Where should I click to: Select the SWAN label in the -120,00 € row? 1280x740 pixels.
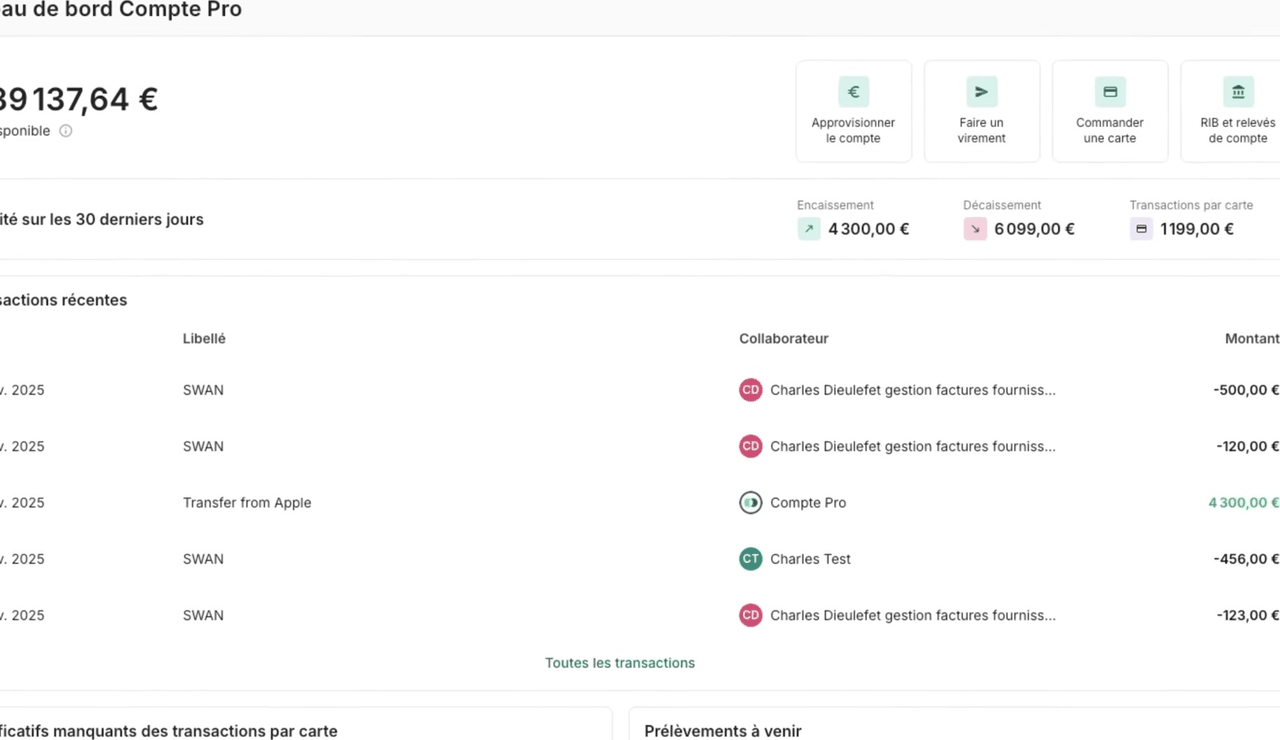pos(203,446)
